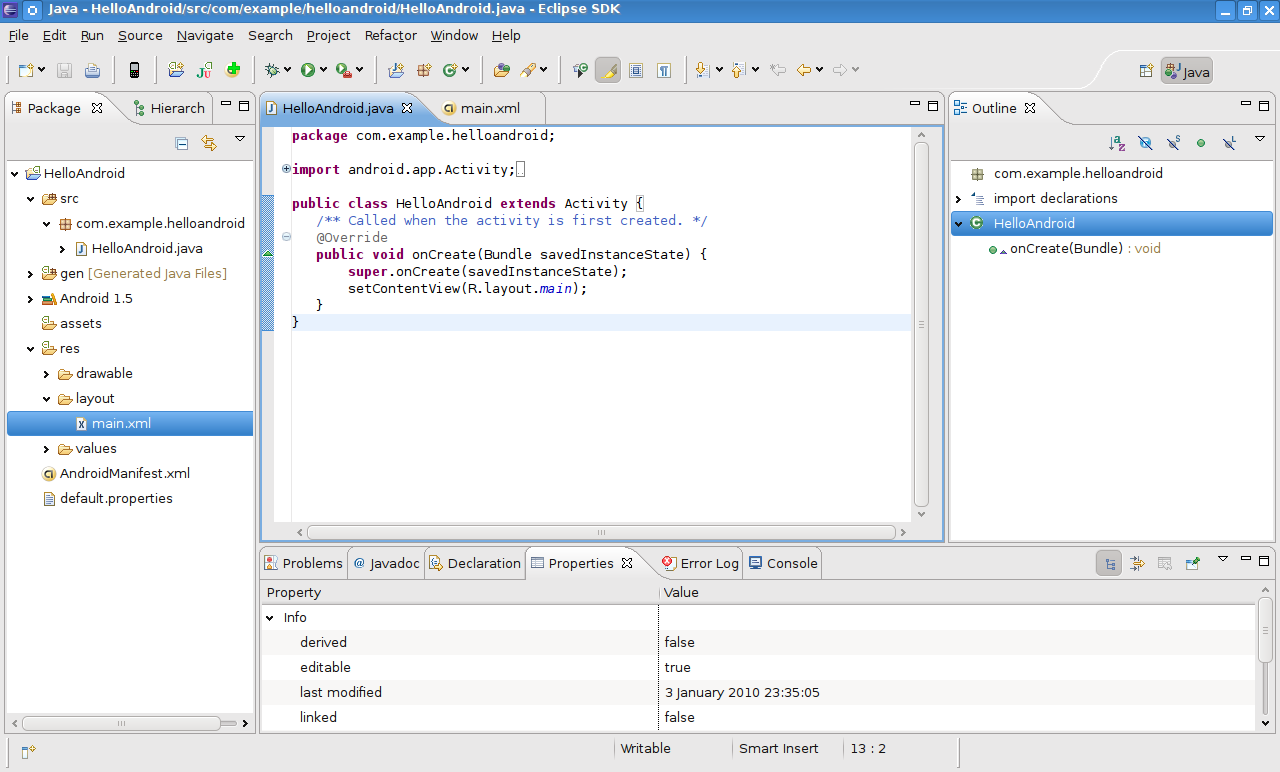Screen dimensions: 1280x772
Task: Click the Print icon in toolbar
Action: click(x=92, y=70)
